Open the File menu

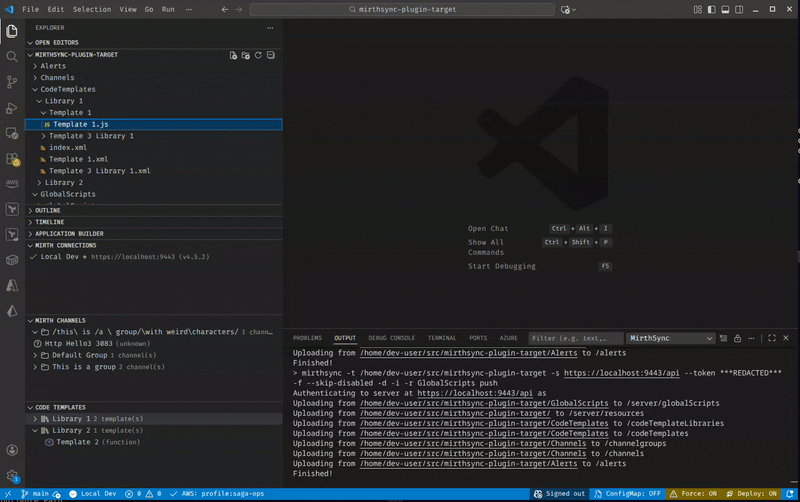point(30,9)
